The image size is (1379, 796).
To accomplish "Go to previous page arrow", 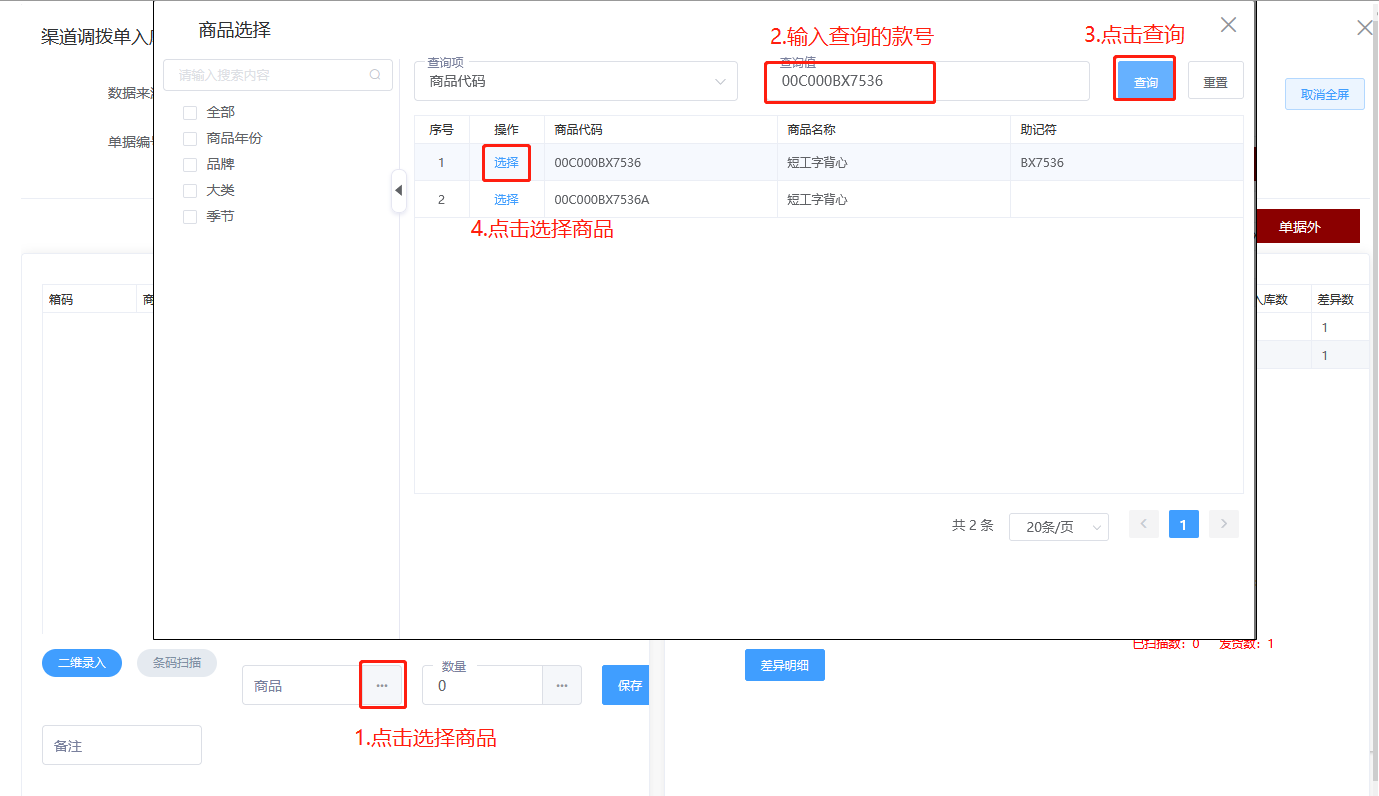I will point(1144,524).
